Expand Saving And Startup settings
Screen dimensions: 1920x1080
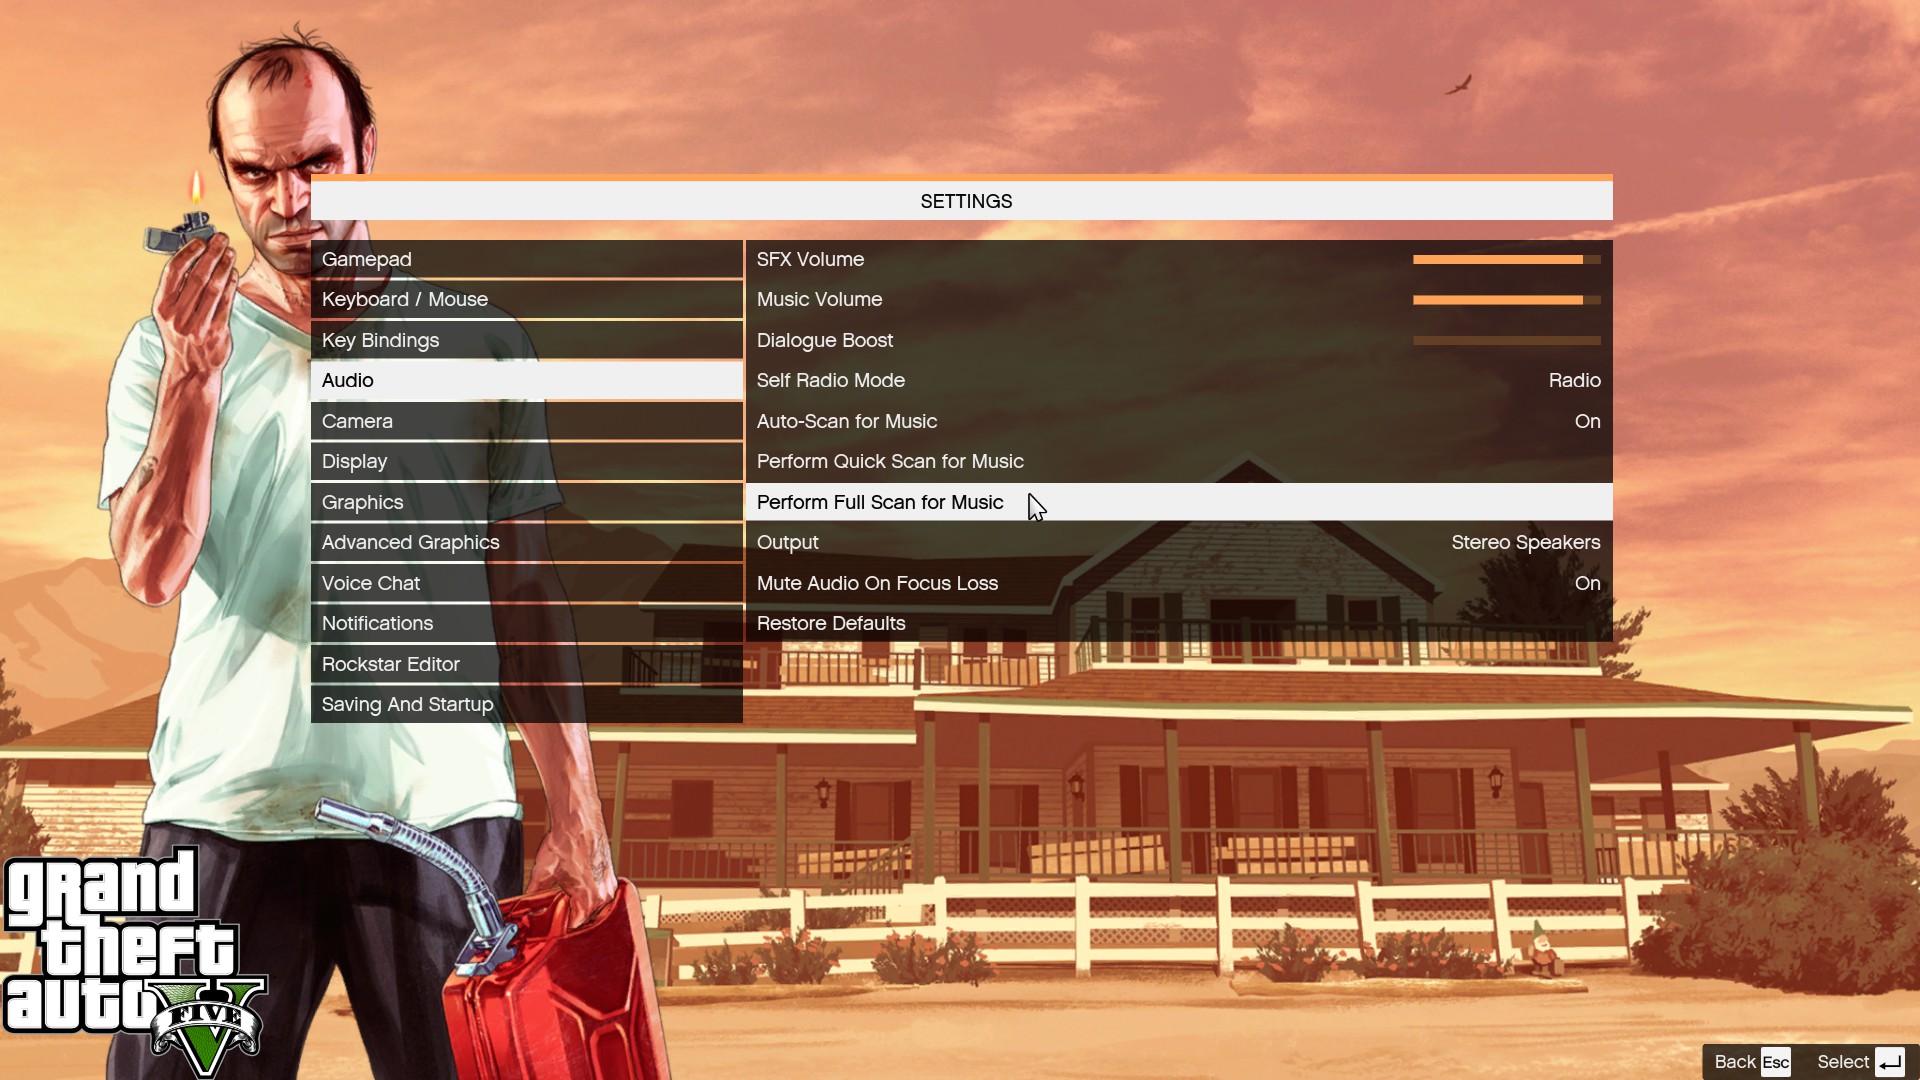(x=406, y=703)
